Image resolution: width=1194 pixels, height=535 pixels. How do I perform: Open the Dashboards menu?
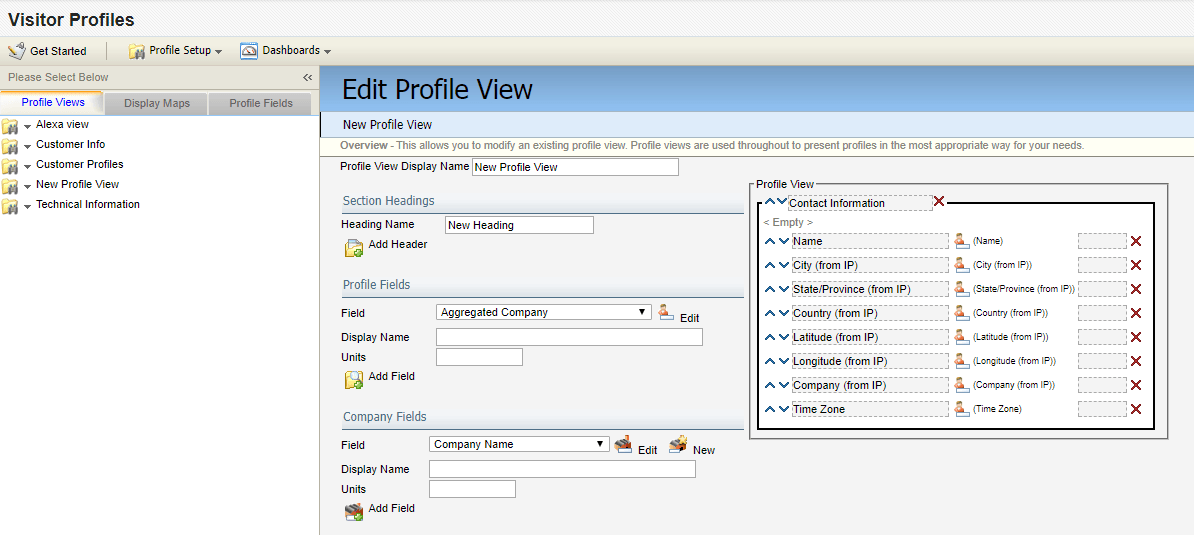pos(286,51)
